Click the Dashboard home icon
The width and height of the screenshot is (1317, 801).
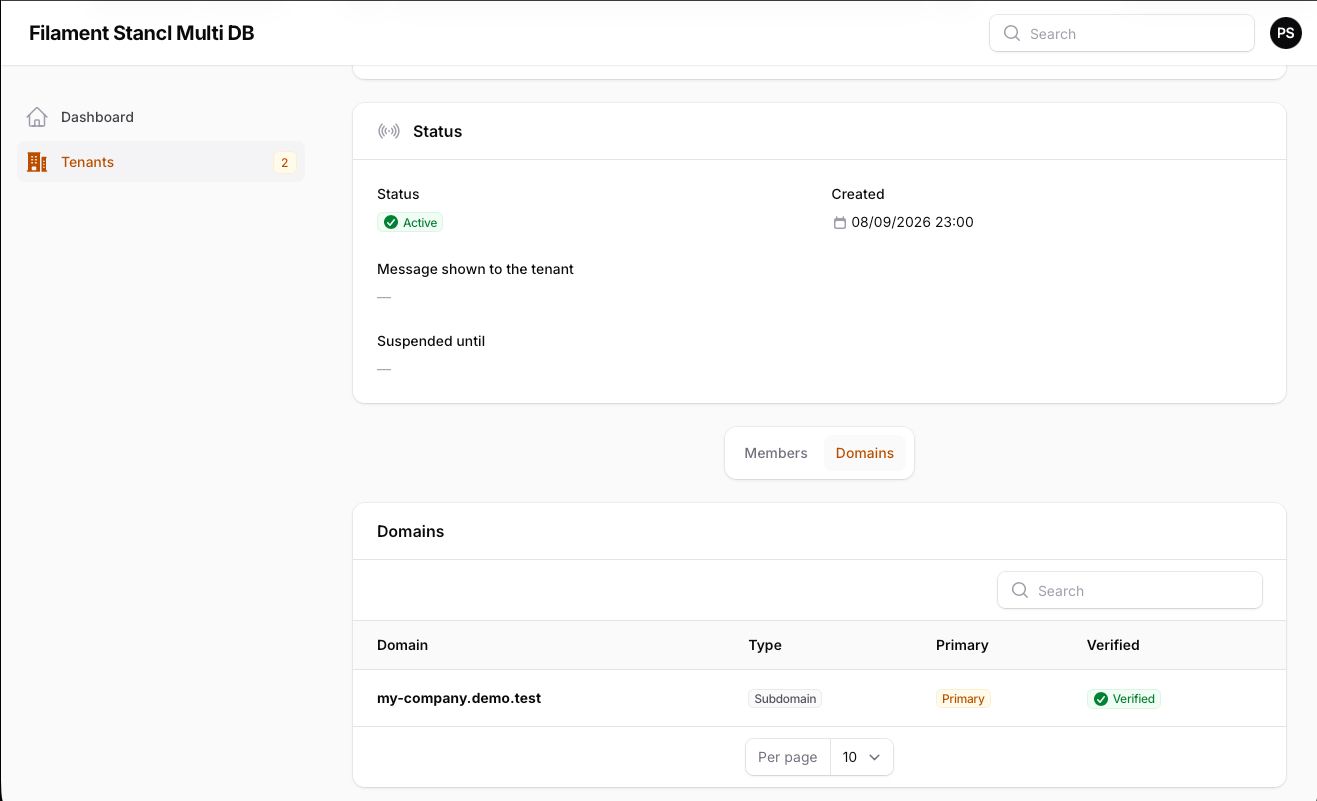click(x=37, y=117)
